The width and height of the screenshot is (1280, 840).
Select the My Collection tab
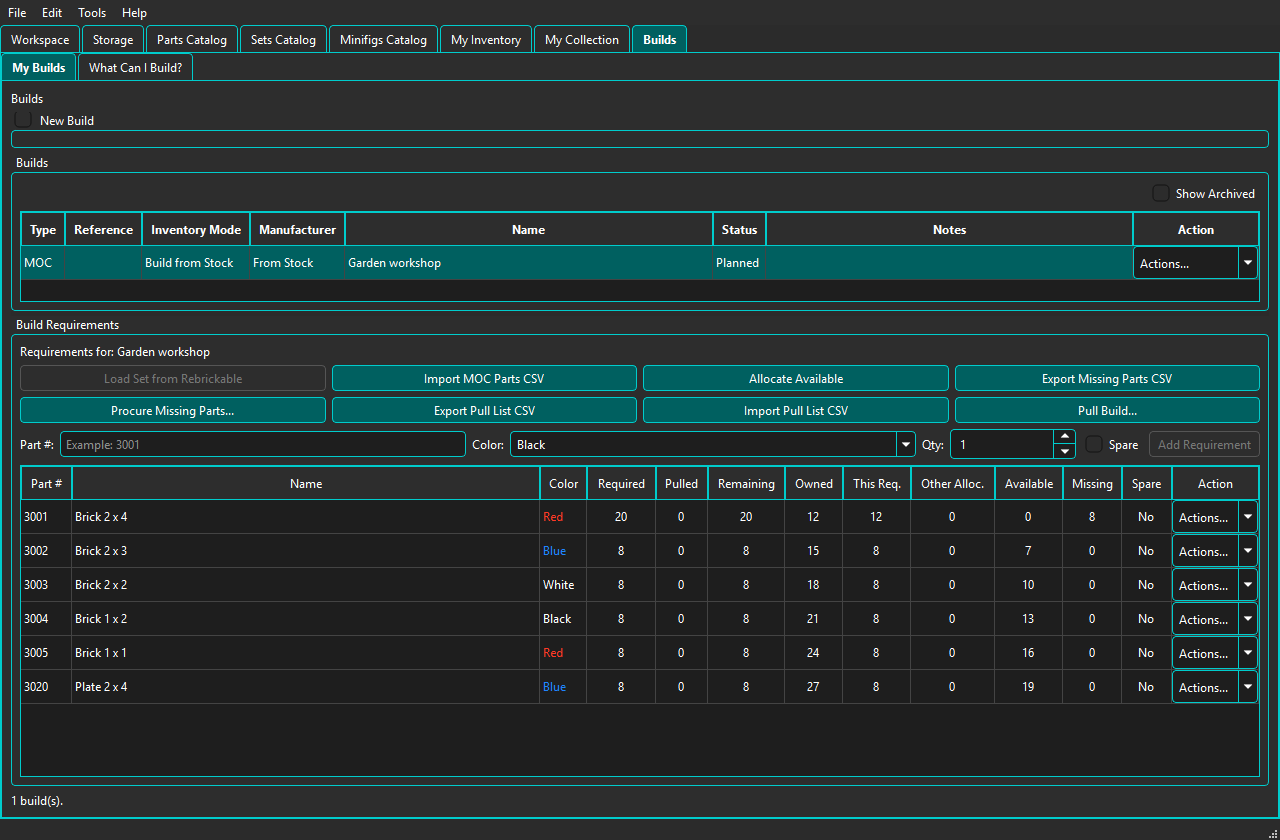click(x=582, y=40)
